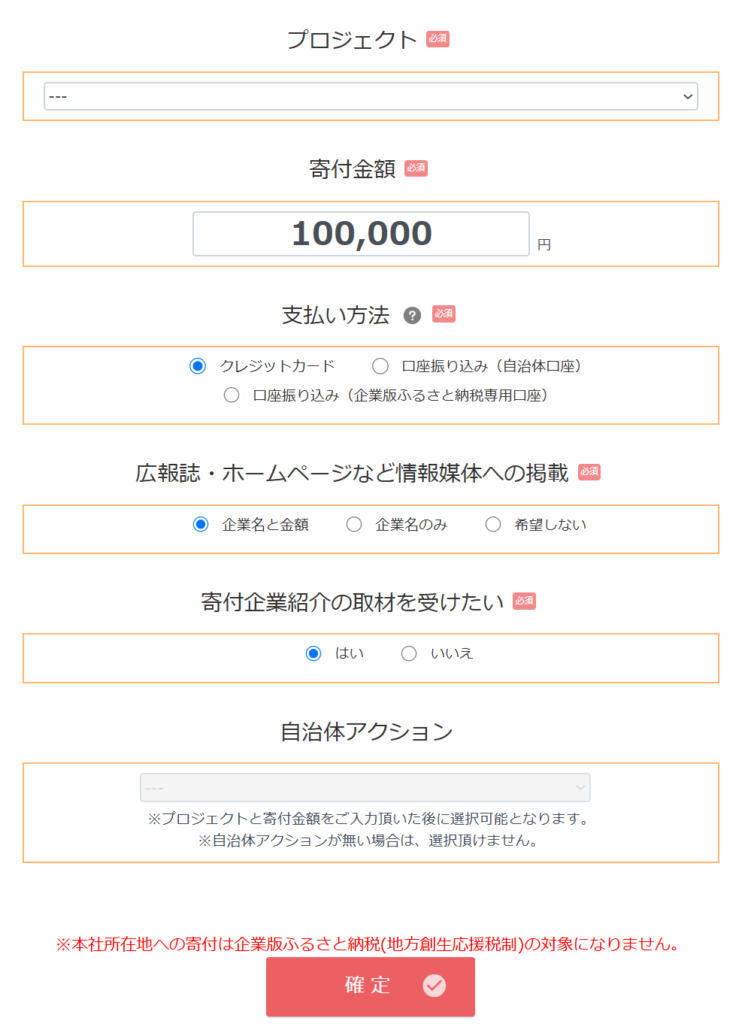Click the 必須 badge next to プロジェクト
The height and width of the screenshot is (1024, 751).
438,39
